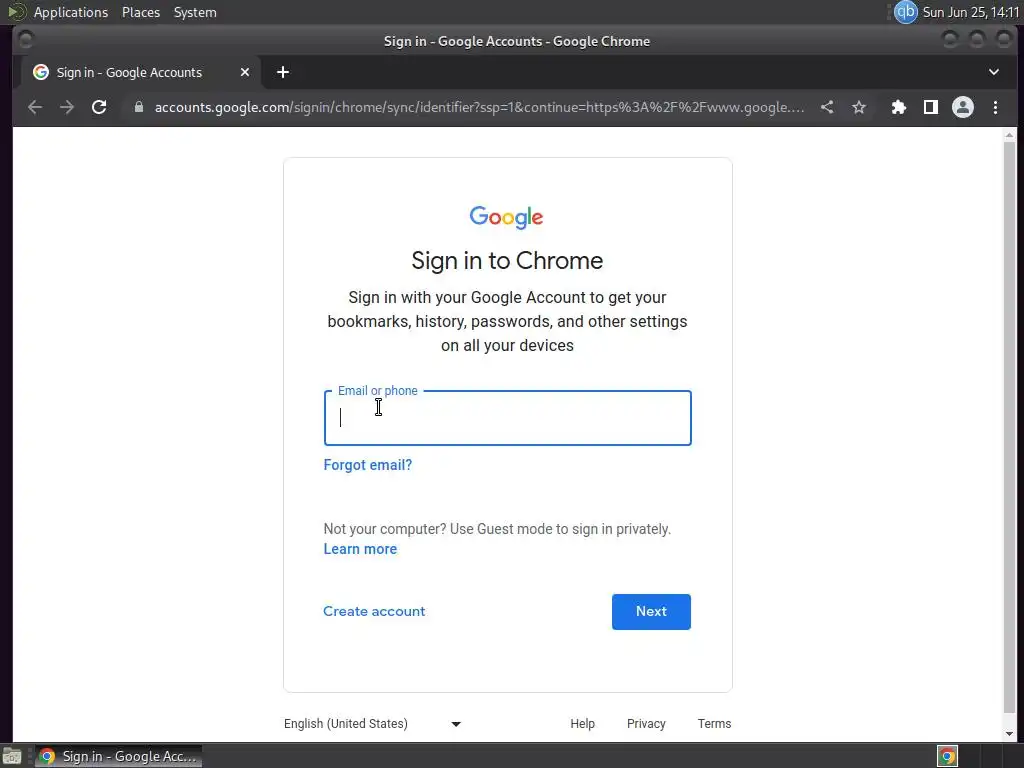Click the Google logo
Viewport: 1024px width, 768px height.
pyautogui.click(x=507, y=217)
